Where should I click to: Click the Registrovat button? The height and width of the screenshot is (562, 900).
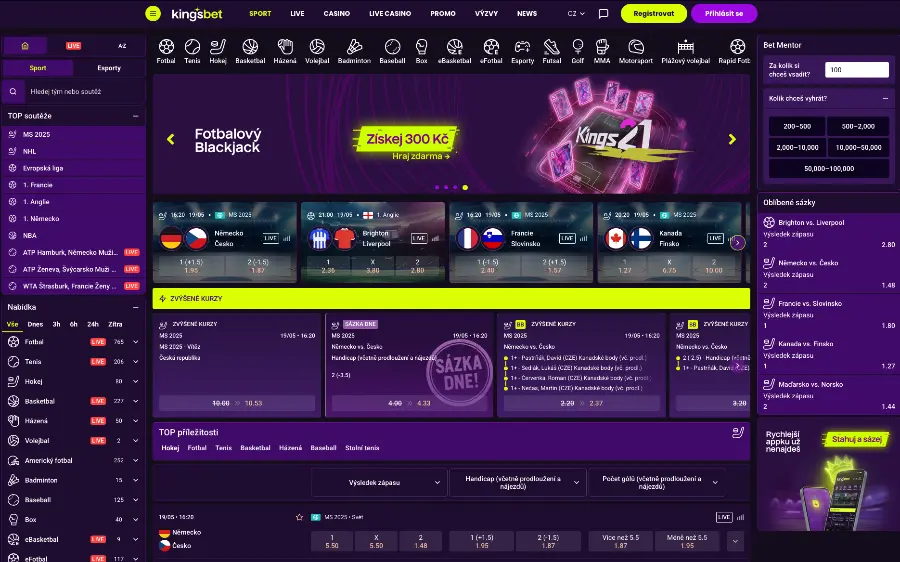point(654,13)
